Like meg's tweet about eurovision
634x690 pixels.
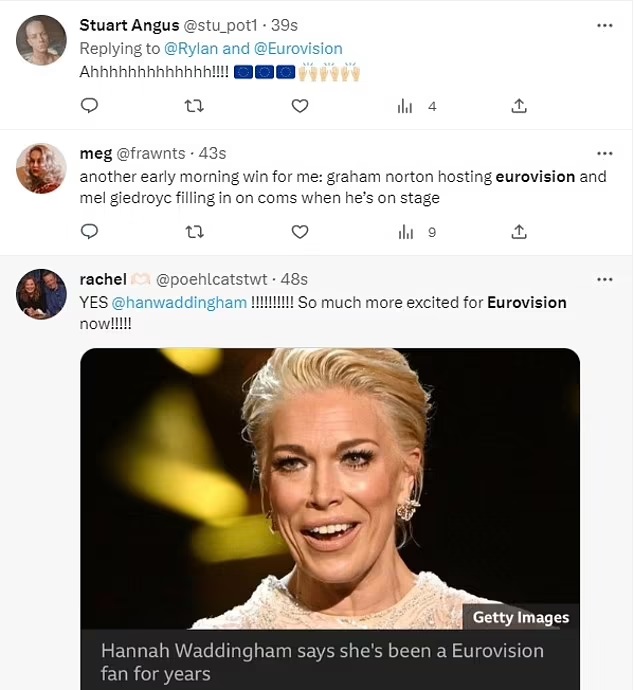tap(300, 231)
